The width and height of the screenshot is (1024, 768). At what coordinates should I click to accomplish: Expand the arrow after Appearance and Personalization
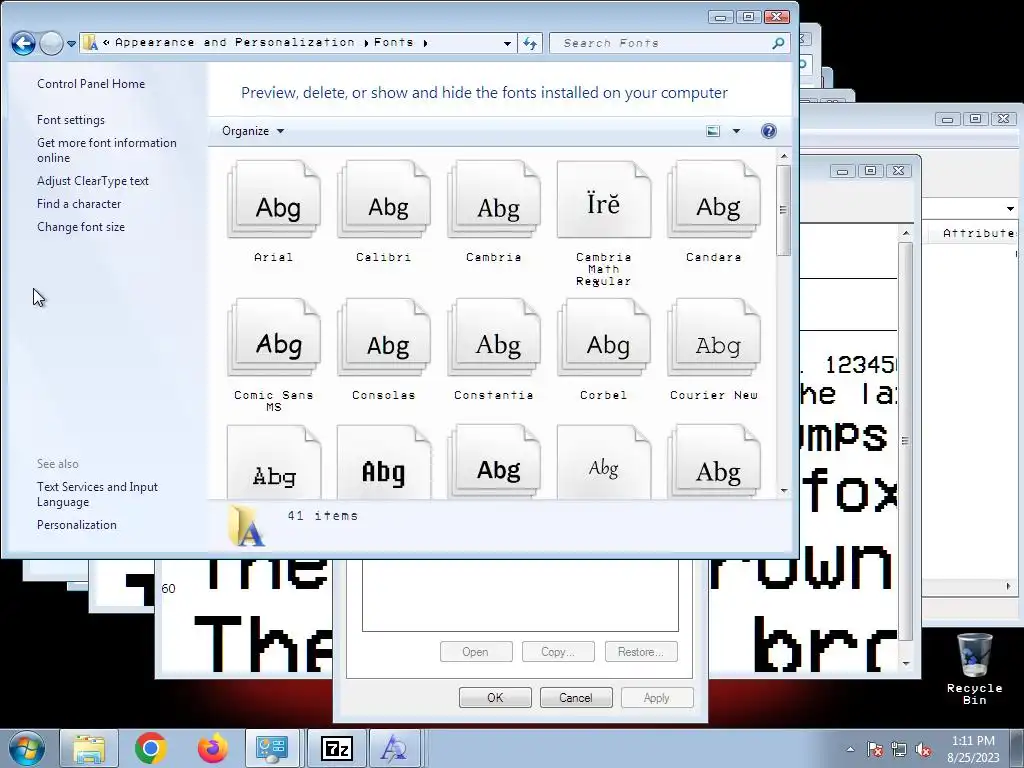(366, 43)
